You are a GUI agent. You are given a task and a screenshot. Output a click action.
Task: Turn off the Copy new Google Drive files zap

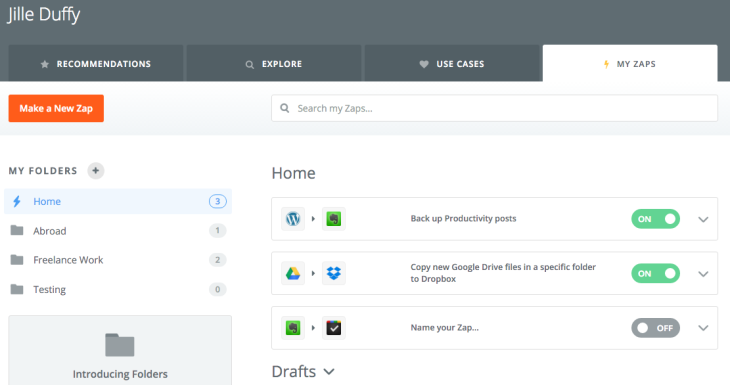[656, 273]
